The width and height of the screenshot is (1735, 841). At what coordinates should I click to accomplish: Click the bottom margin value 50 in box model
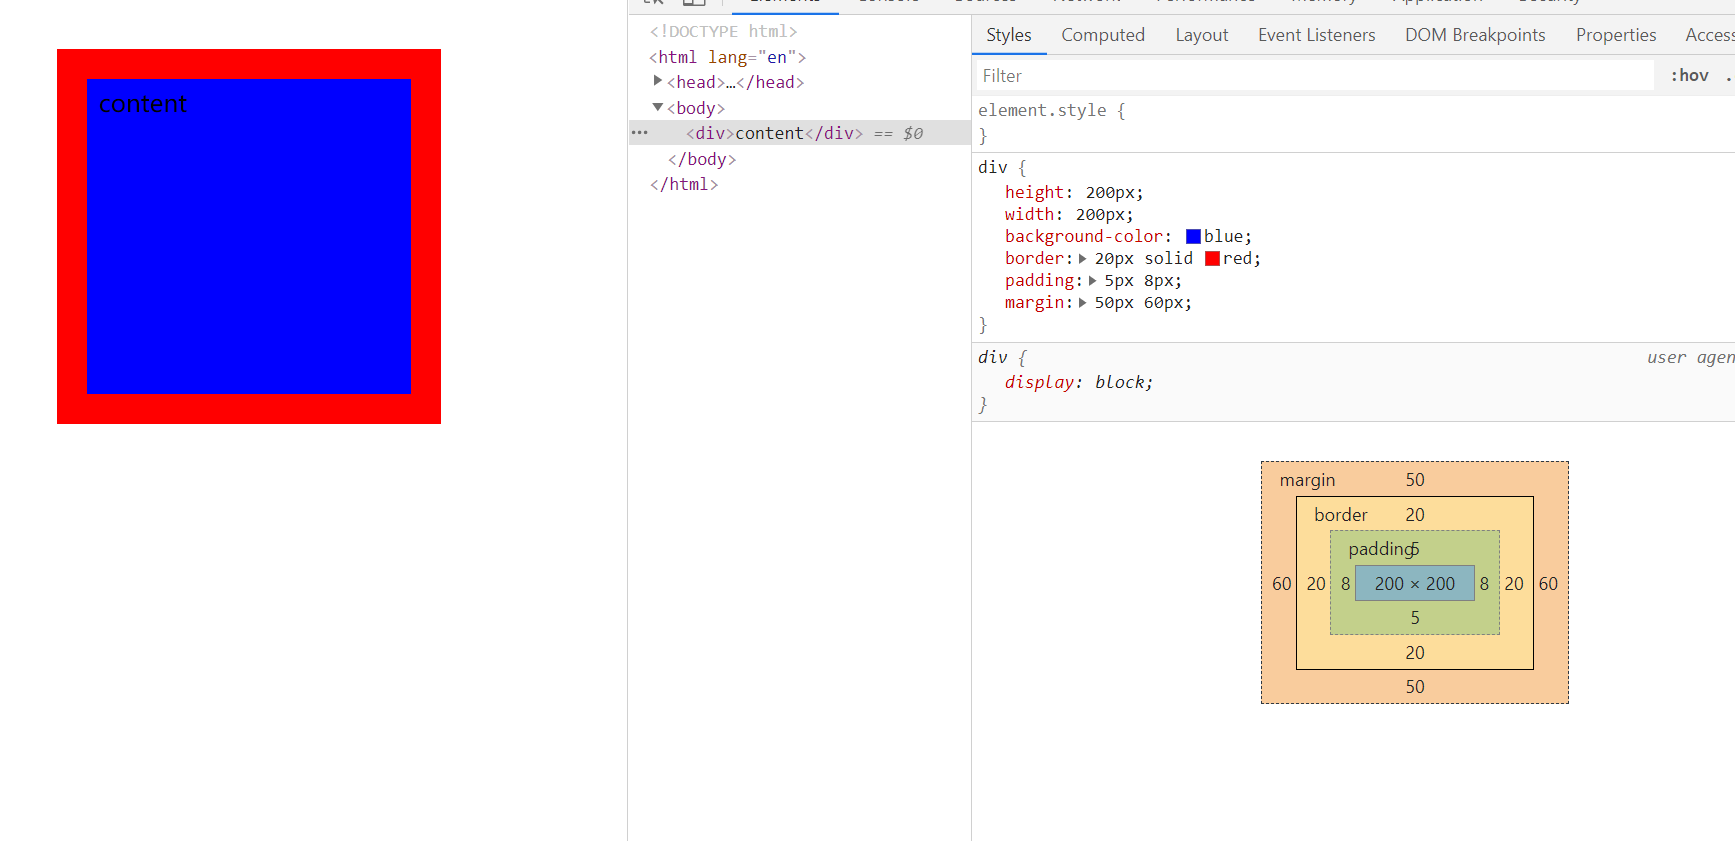[1415, 687]
